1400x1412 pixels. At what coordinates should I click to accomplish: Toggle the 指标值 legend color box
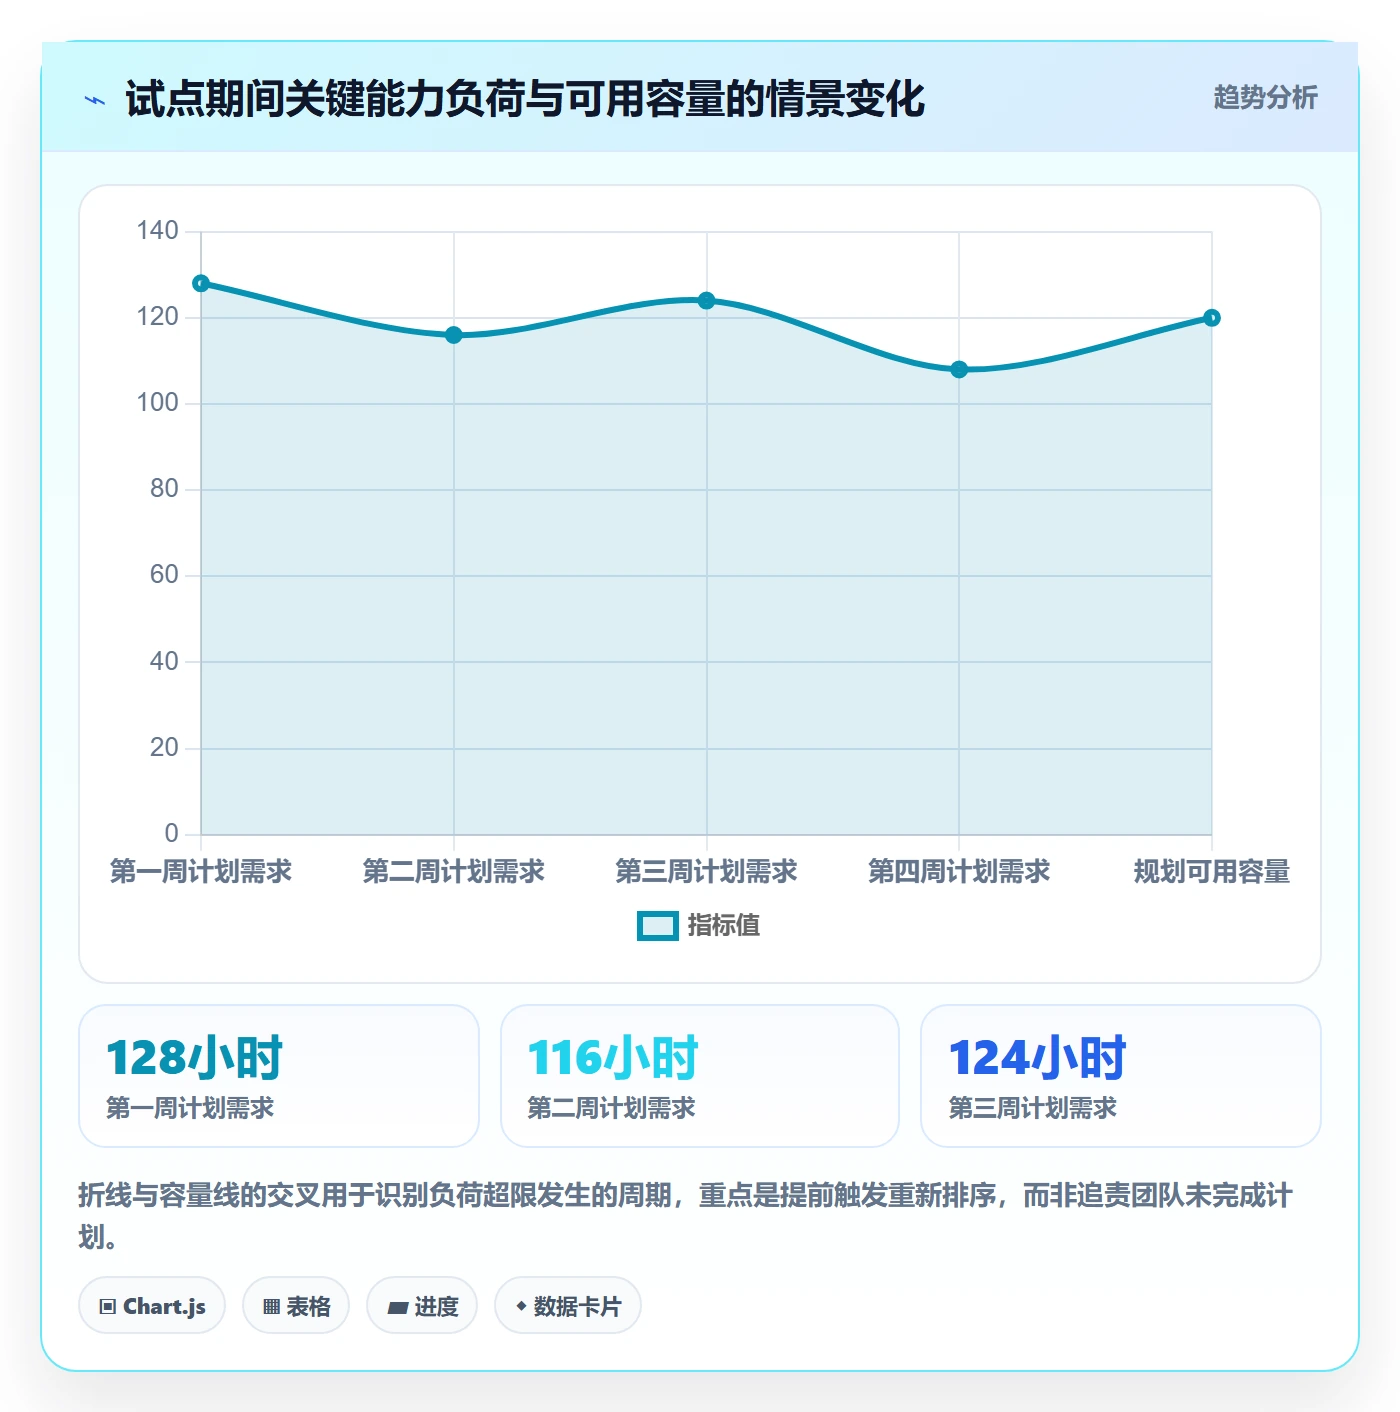(658, 926)
